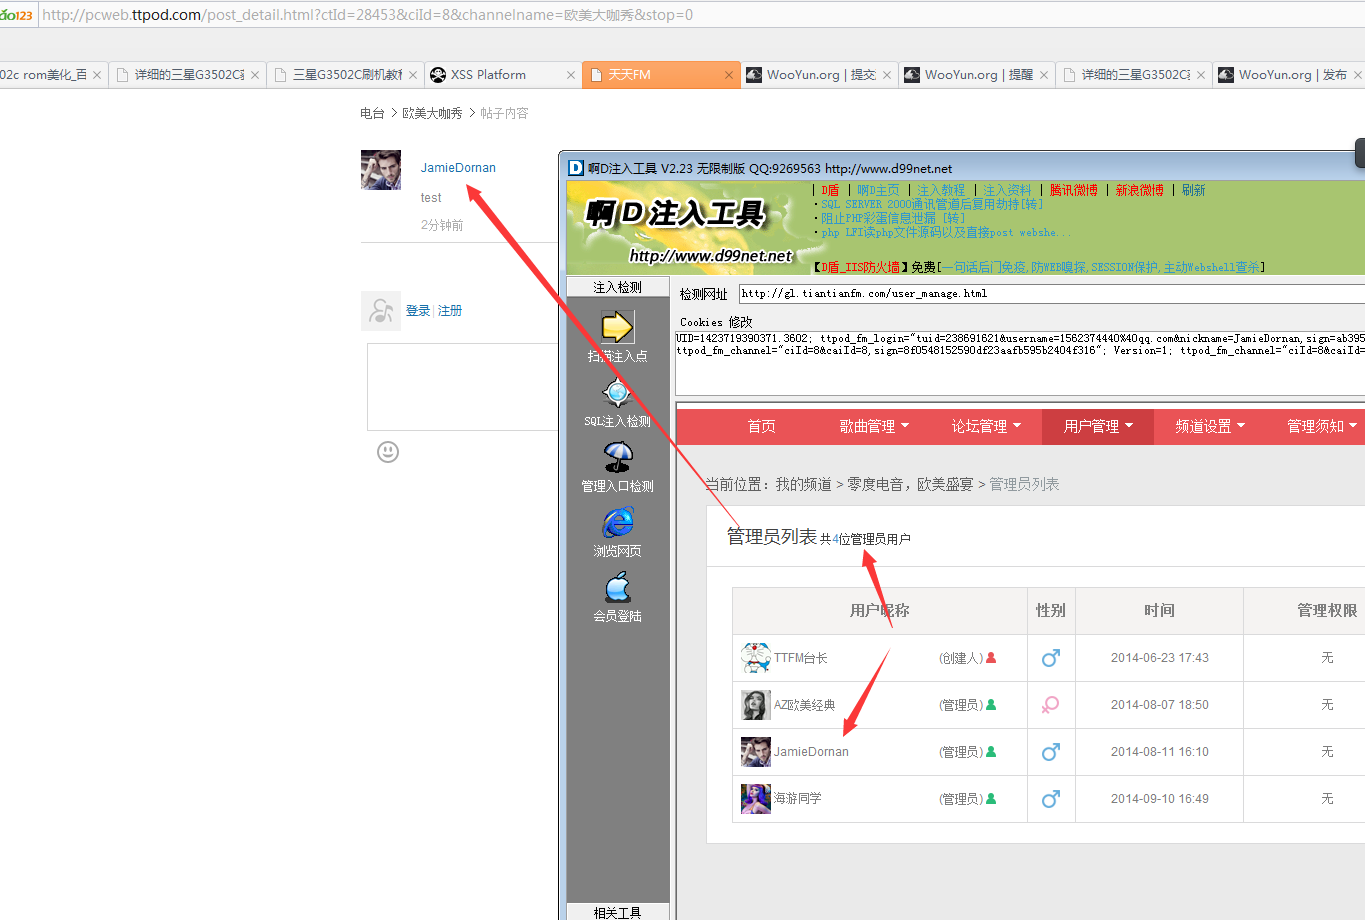Image resolution: width=1365 pixels, height=920 pixels.
Task: Open 腾讯微博 link
Action: tap(1074, 190)
